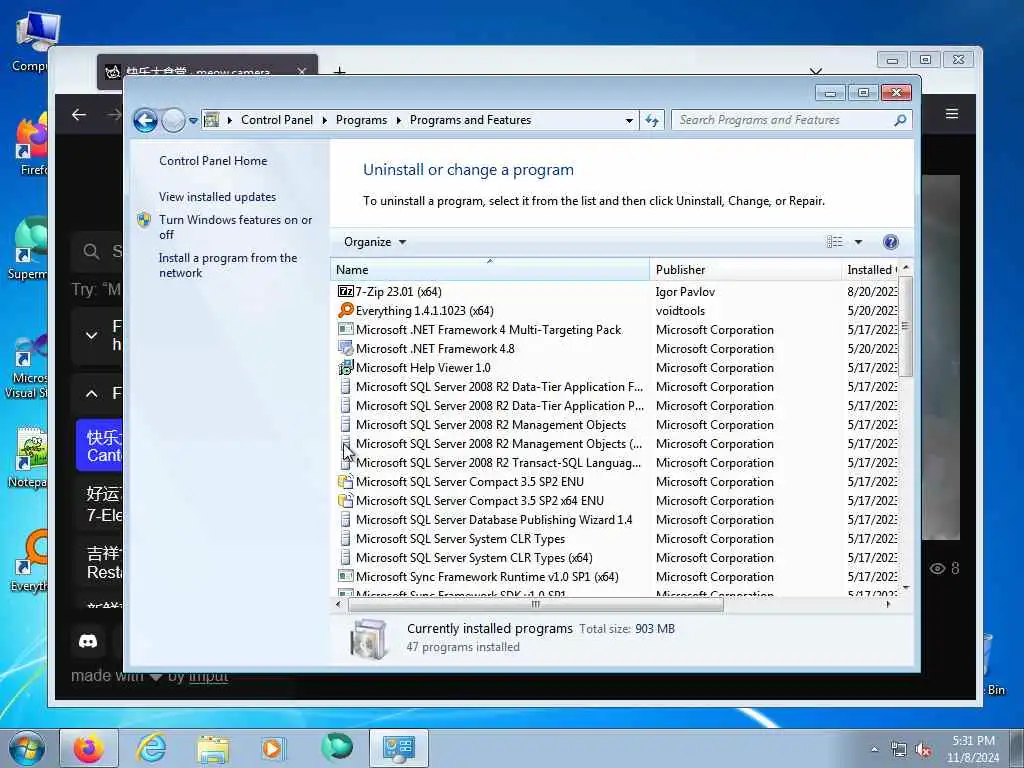Select Microsoft SQL Server System CLR Types (x64)
The height and width of the screenshot is (768, 1024).
(x=473, y=558)
